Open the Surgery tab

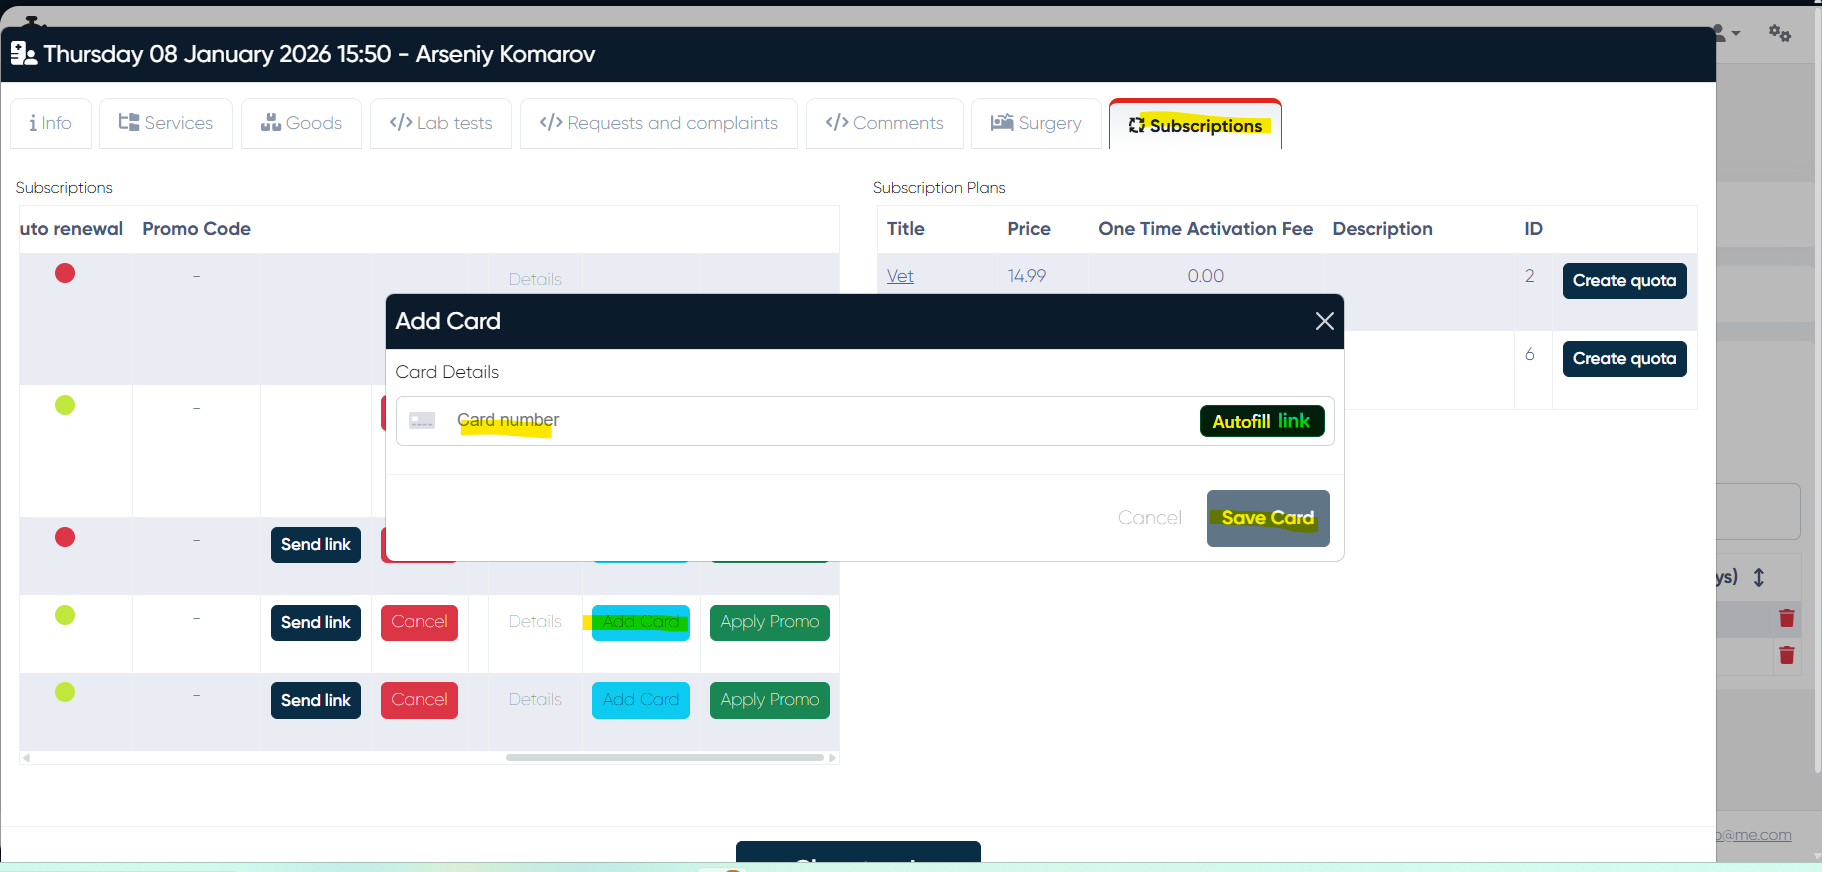(x=1036, y=123)
